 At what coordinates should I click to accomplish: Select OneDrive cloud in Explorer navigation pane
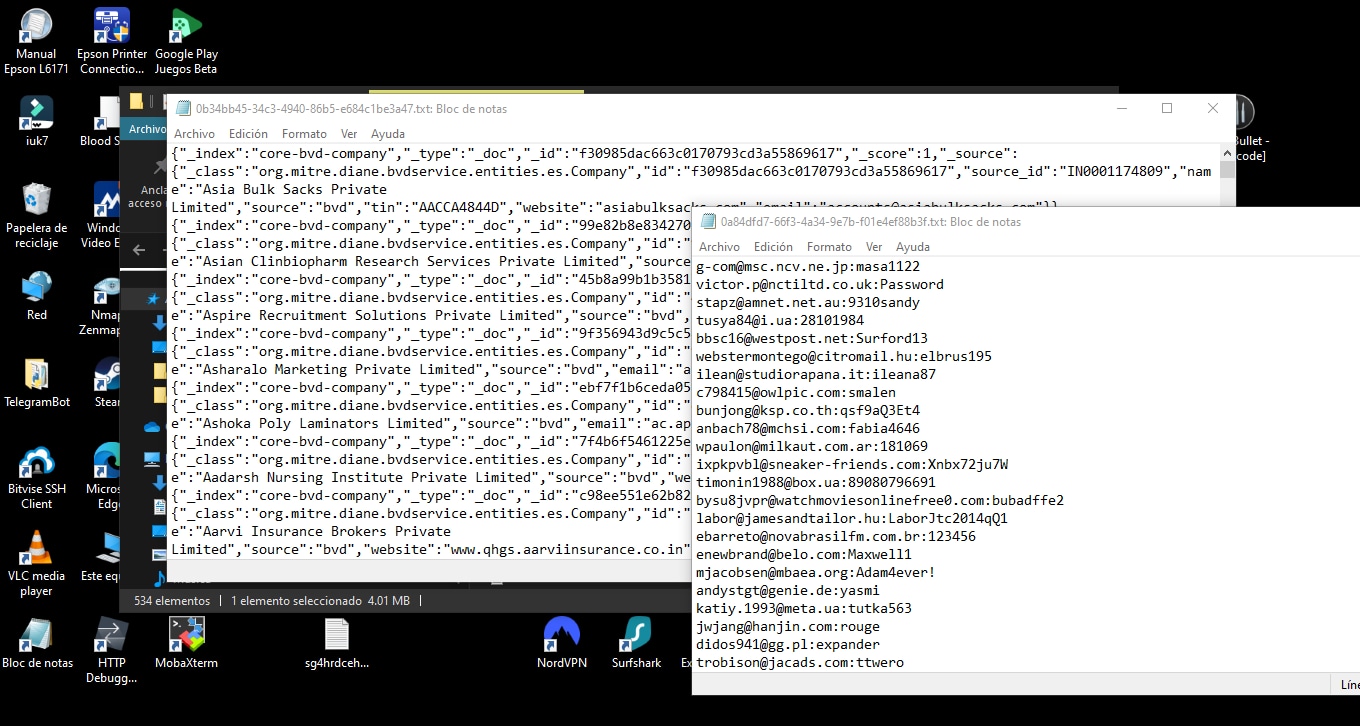[152, 427]
